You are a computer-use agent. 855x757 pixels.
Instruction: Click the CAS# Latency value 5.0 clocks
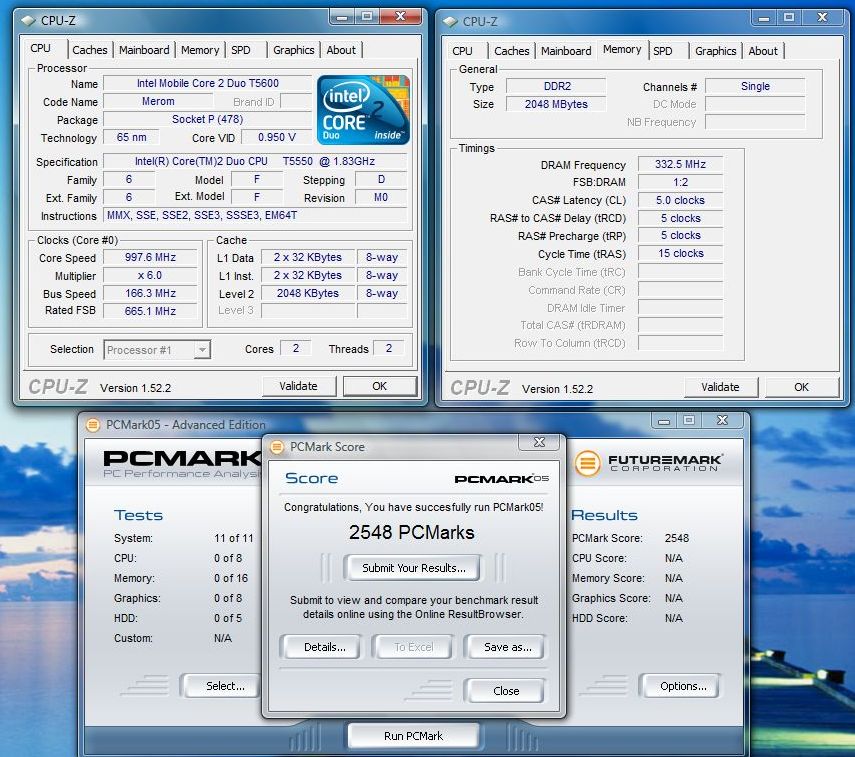click(681, 200)
